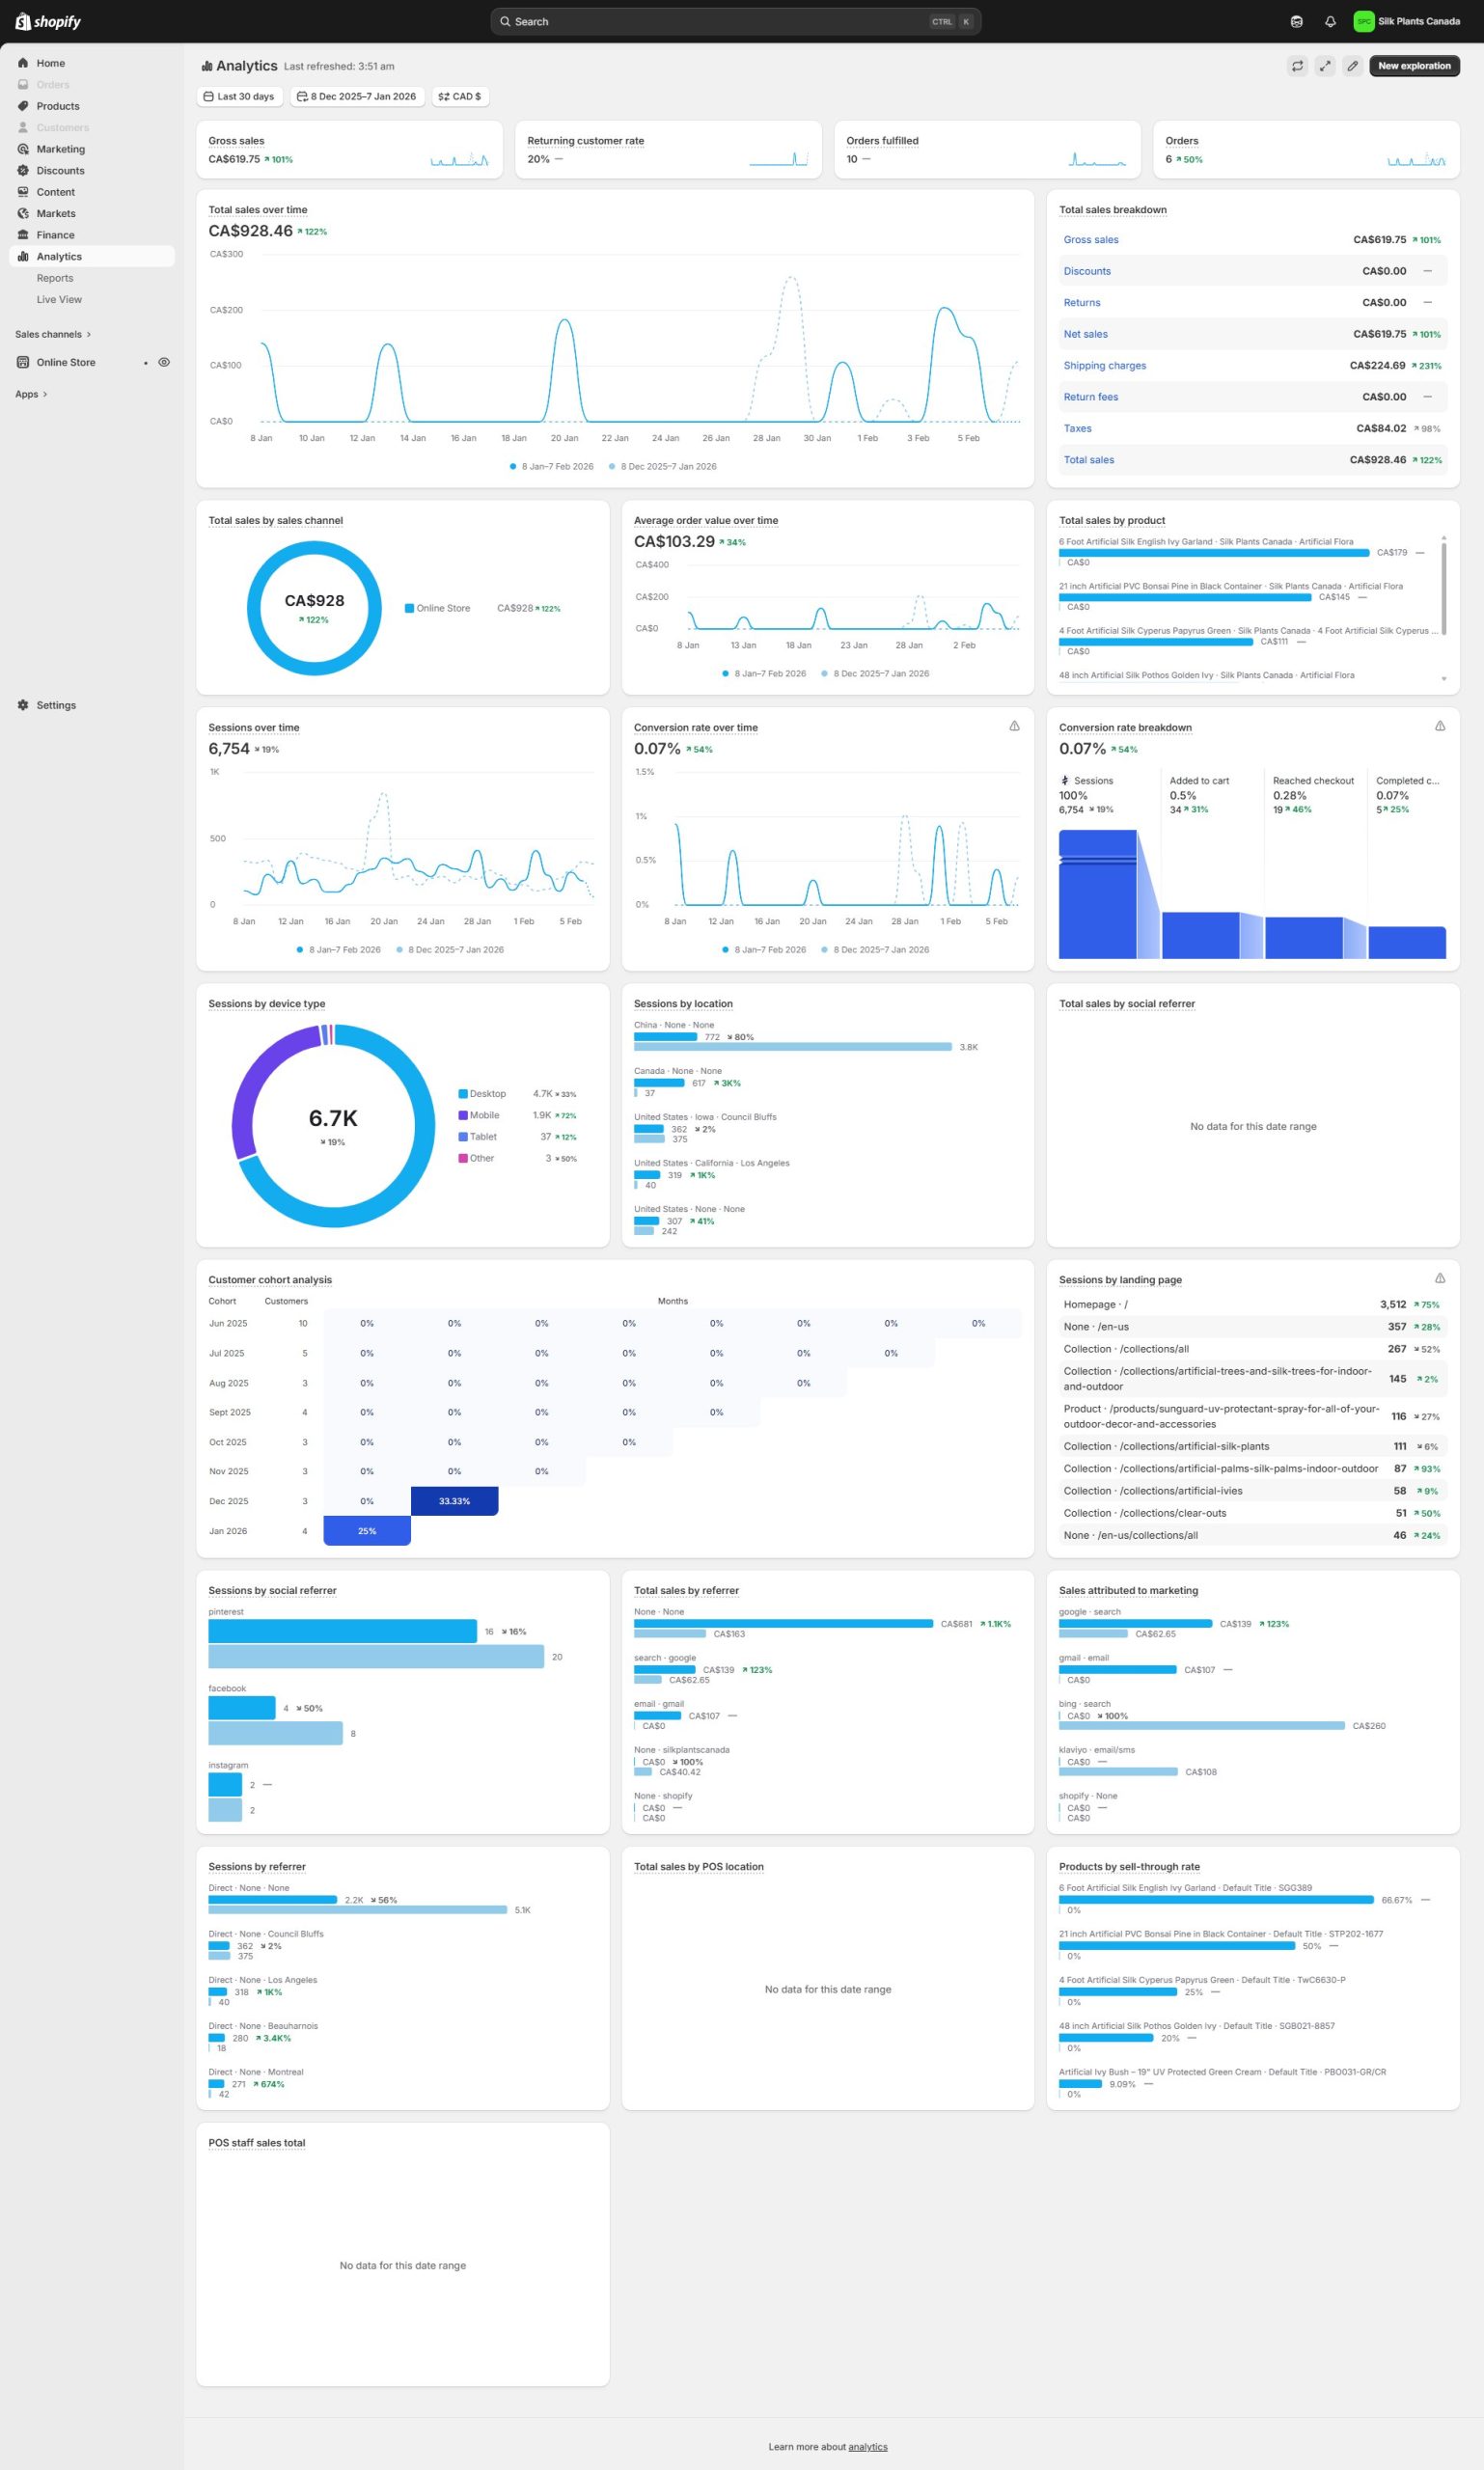The height and width of the screenshot is (2470, 1484).
Task: Click the warning icon on Conversion rate breakdown
Action: [1439, 726]
